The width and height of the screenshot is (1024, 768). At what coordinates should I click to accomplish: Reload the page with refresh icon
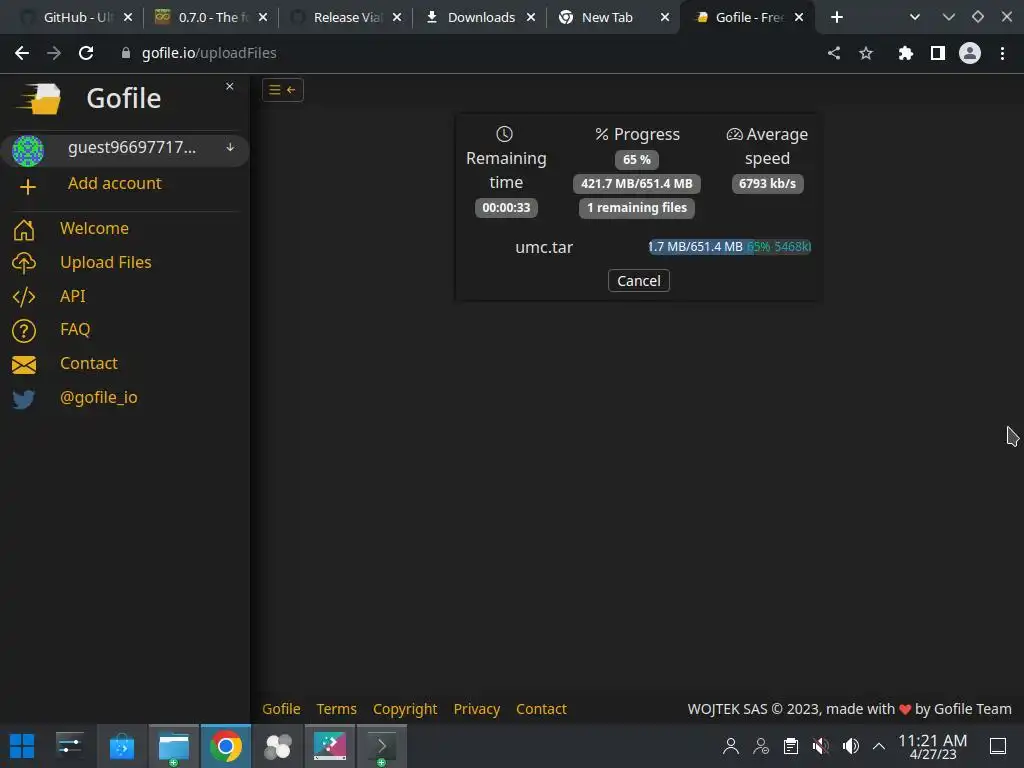tap(86, 53)
